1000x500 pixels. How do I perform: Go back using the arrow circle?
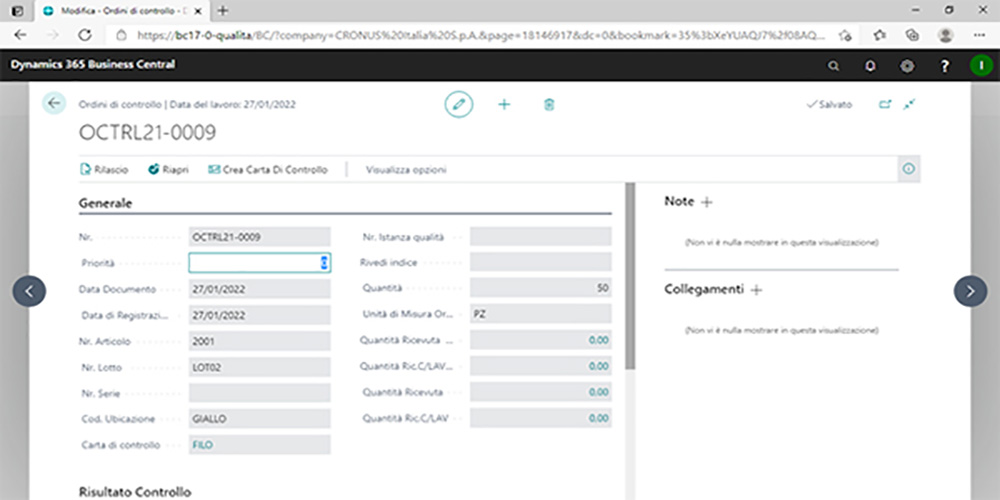click(54, 104)
